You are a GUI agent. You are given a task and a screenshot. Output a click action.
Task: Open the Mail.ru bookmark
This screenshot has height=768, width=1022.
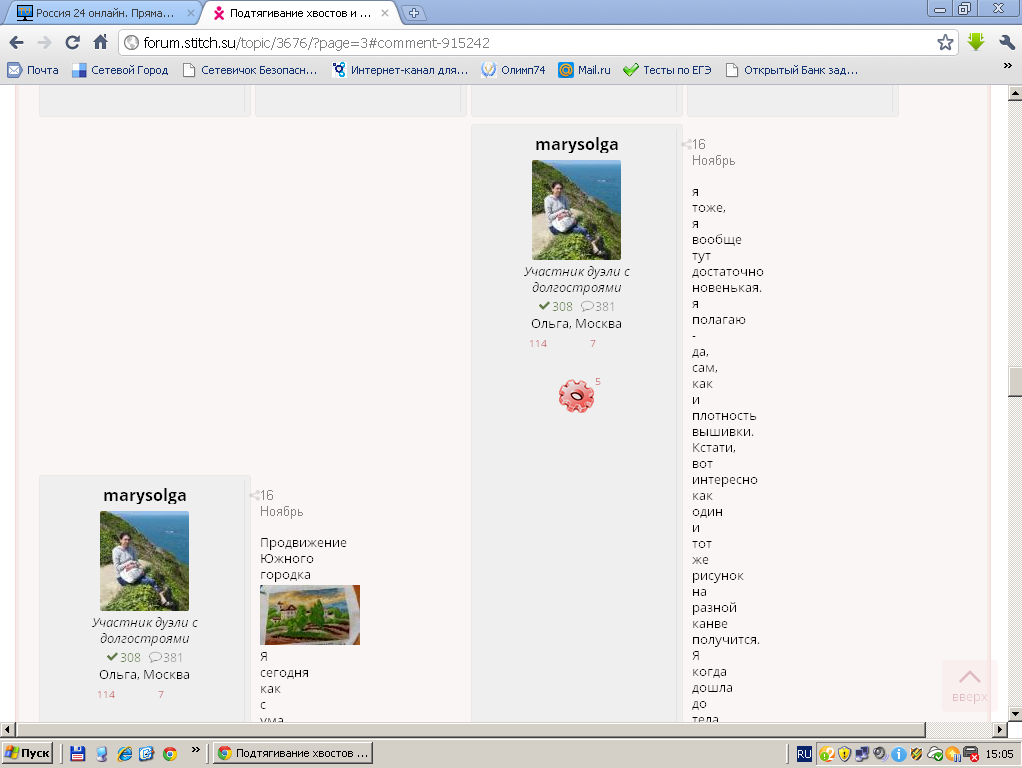tap(584, 70)
